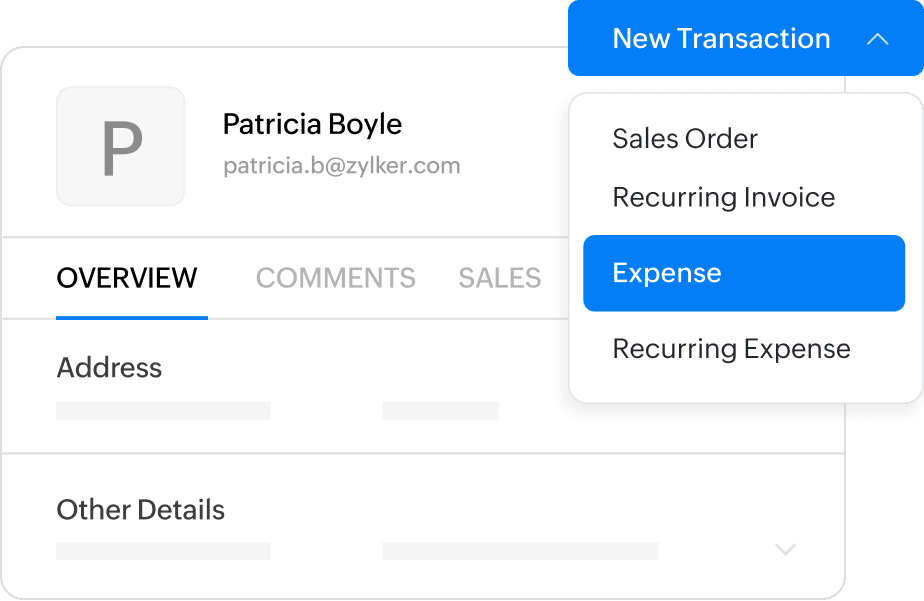Open the COMMENTS tab
The image size is (924, 601).
click(x=335, y=278)
